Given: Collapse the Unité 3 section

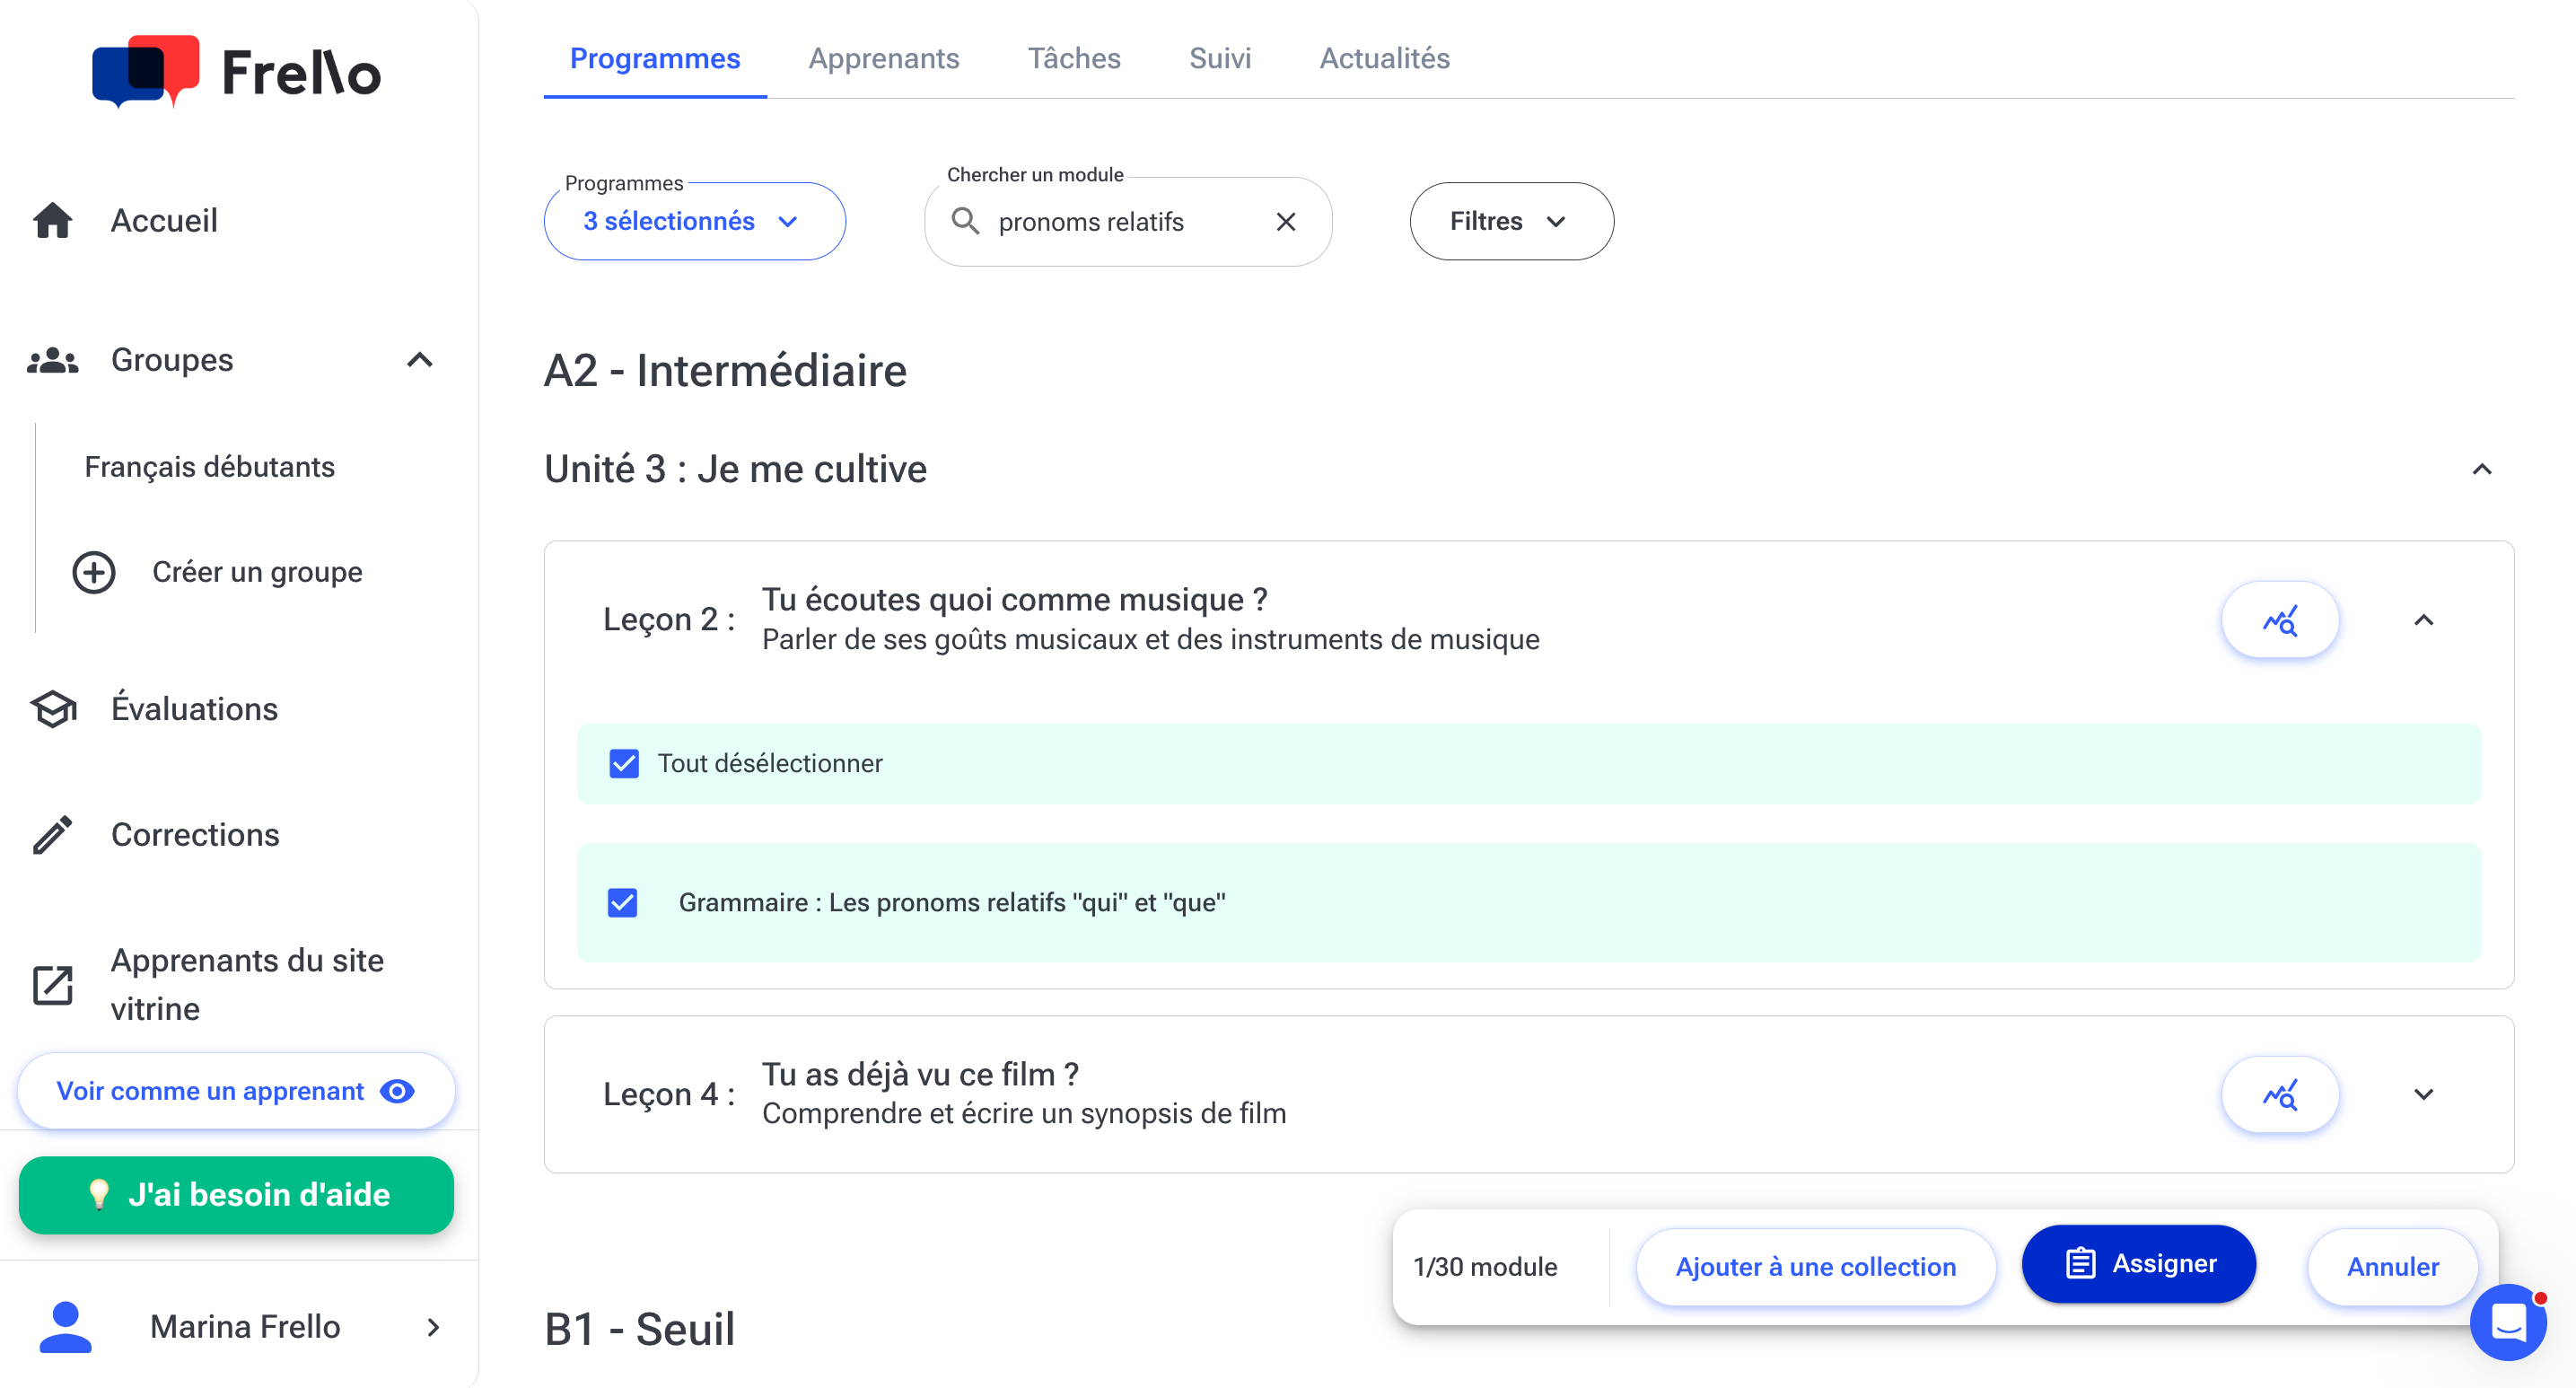Looking at the screenshot, I should pyautogui.click(x=2481, y=469).
